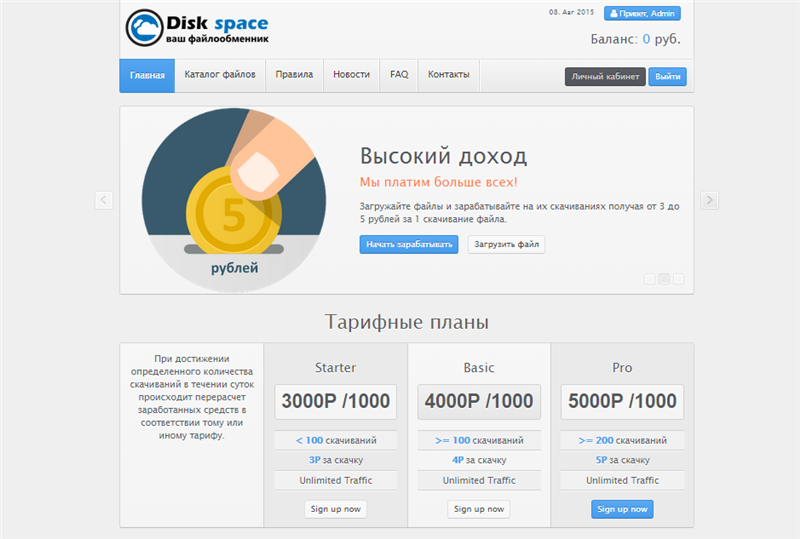The width and height of the screenshot is (800, 539).
Task: Sign up now for Starter plan
Action: (x=336, y=509)
